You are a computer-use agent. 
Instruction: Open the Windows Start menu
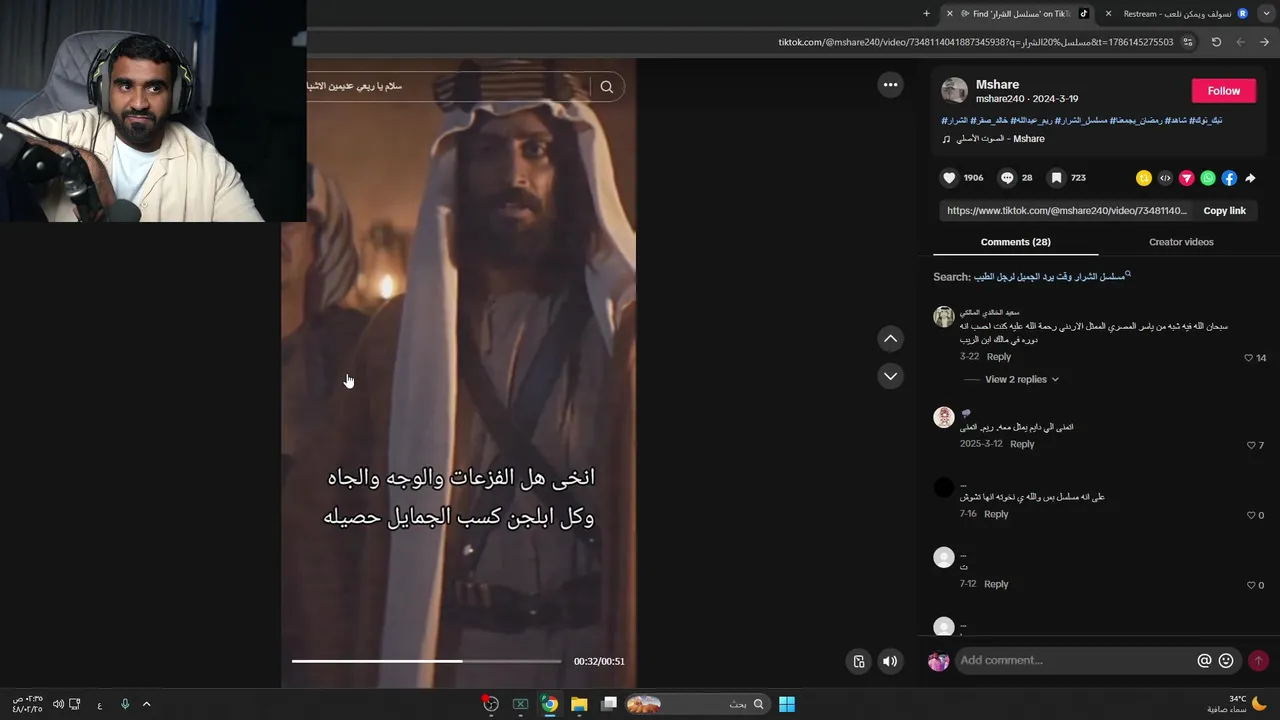point(787,704)
